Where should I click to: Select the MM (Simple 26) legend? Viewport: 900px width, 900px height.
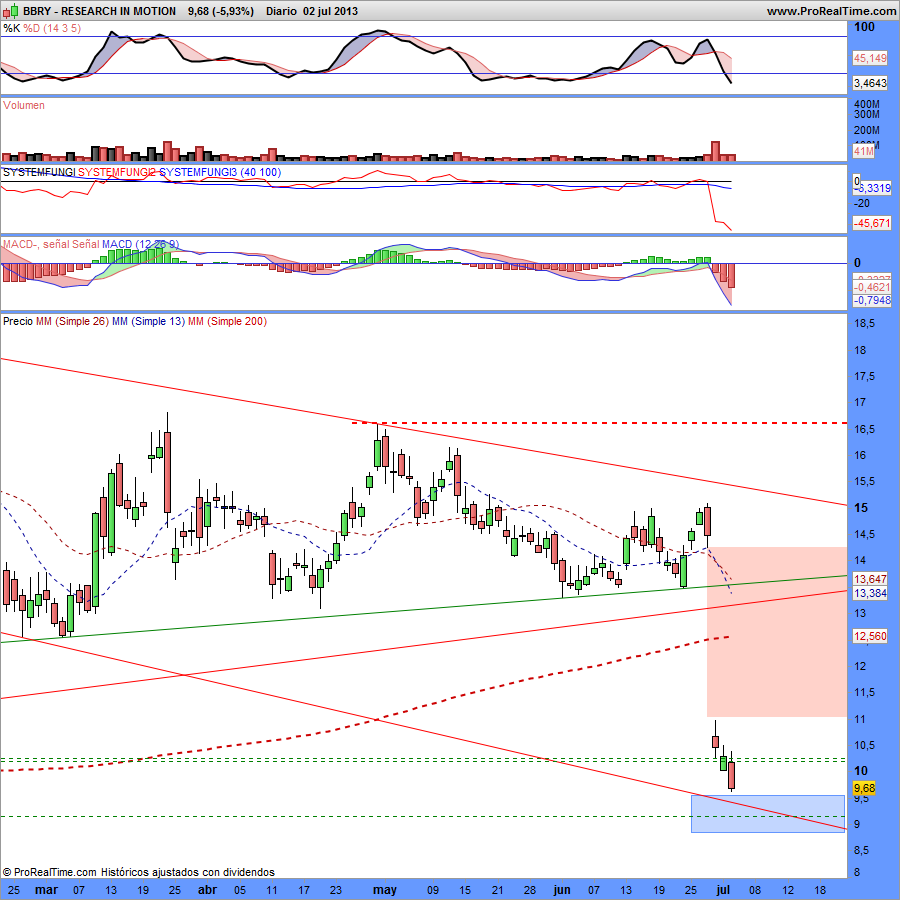click(72, 321)
